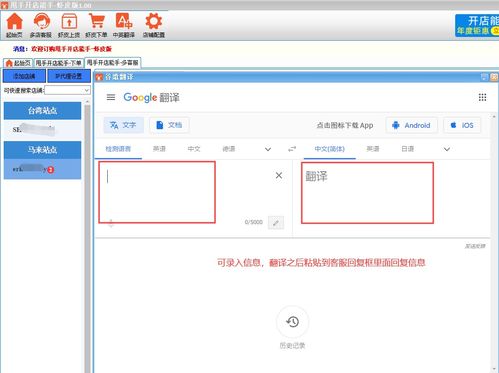The height and width of the screenshot is (373, 499).
Task: Switch to the 甩手开店能手-多客服 tab
Action: (113, 63)
